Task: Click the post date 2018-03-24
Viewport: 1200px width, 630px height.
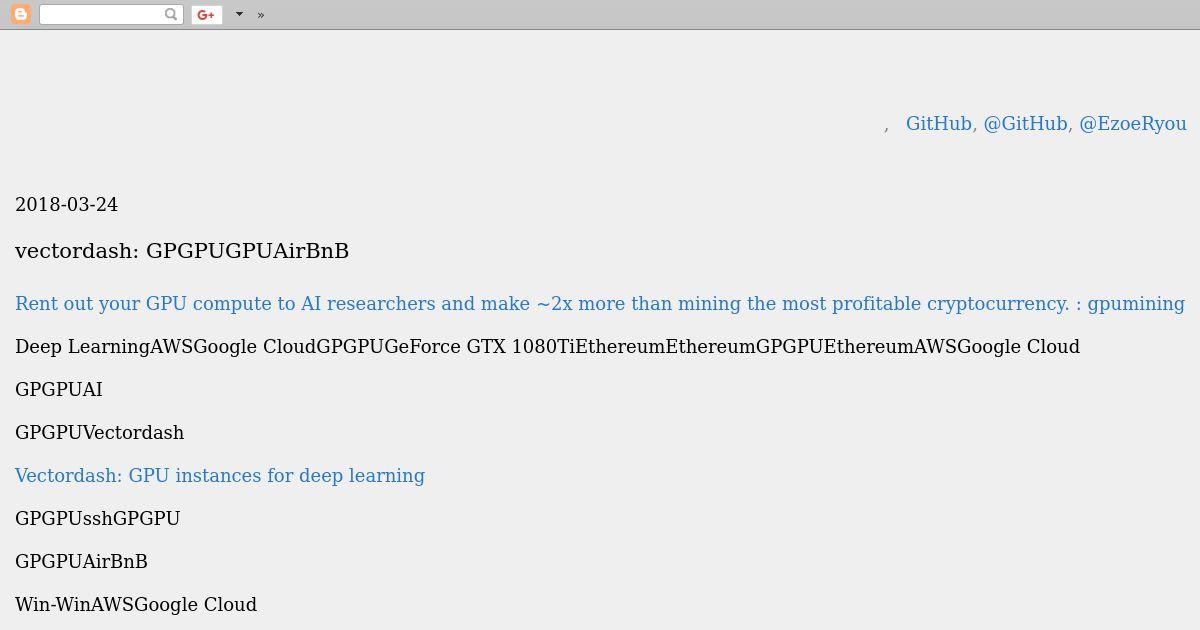Action: (66, 204)
